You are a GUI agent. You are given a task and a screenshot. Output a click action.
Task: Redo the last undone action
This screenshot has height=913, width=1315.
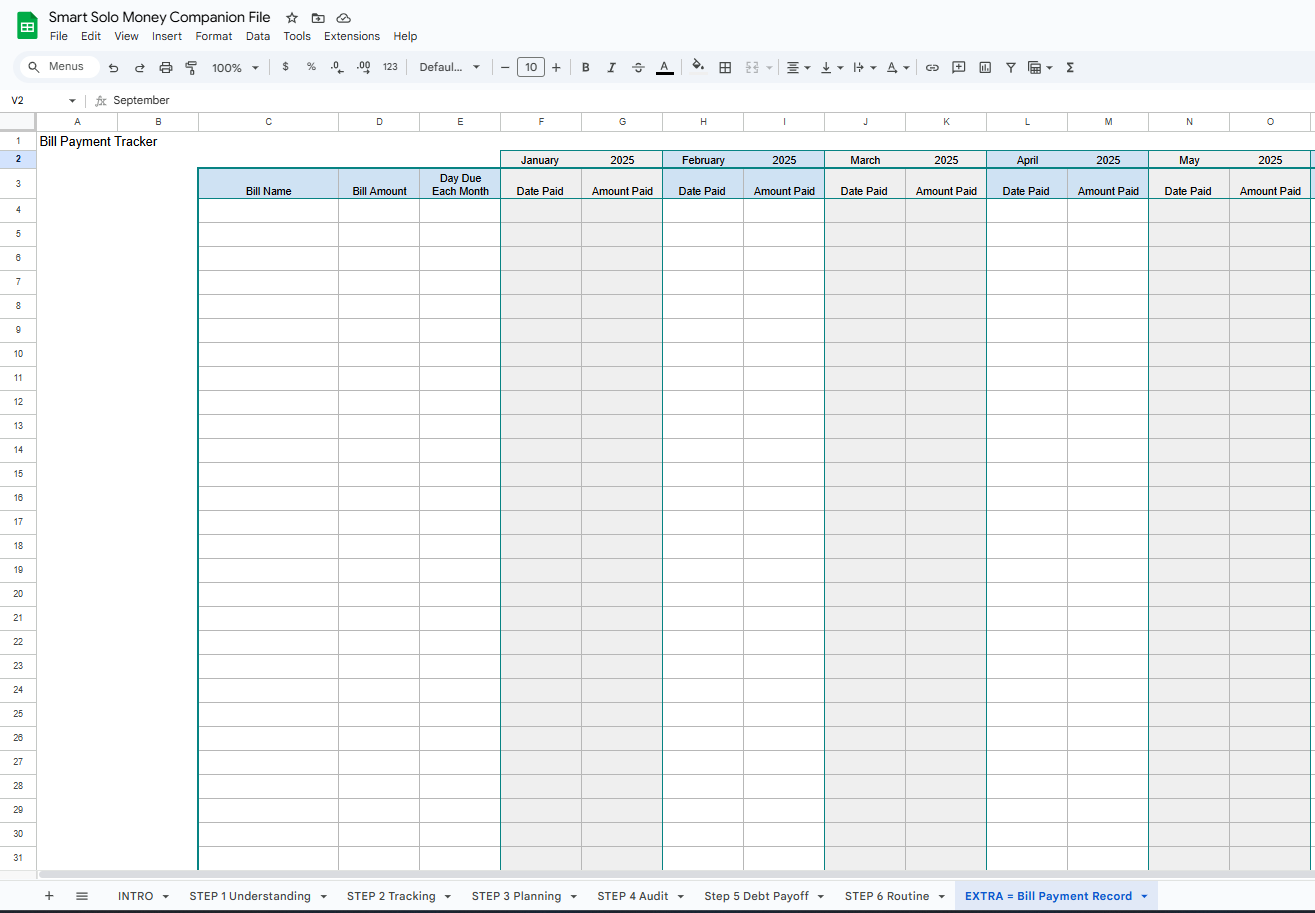139,67
